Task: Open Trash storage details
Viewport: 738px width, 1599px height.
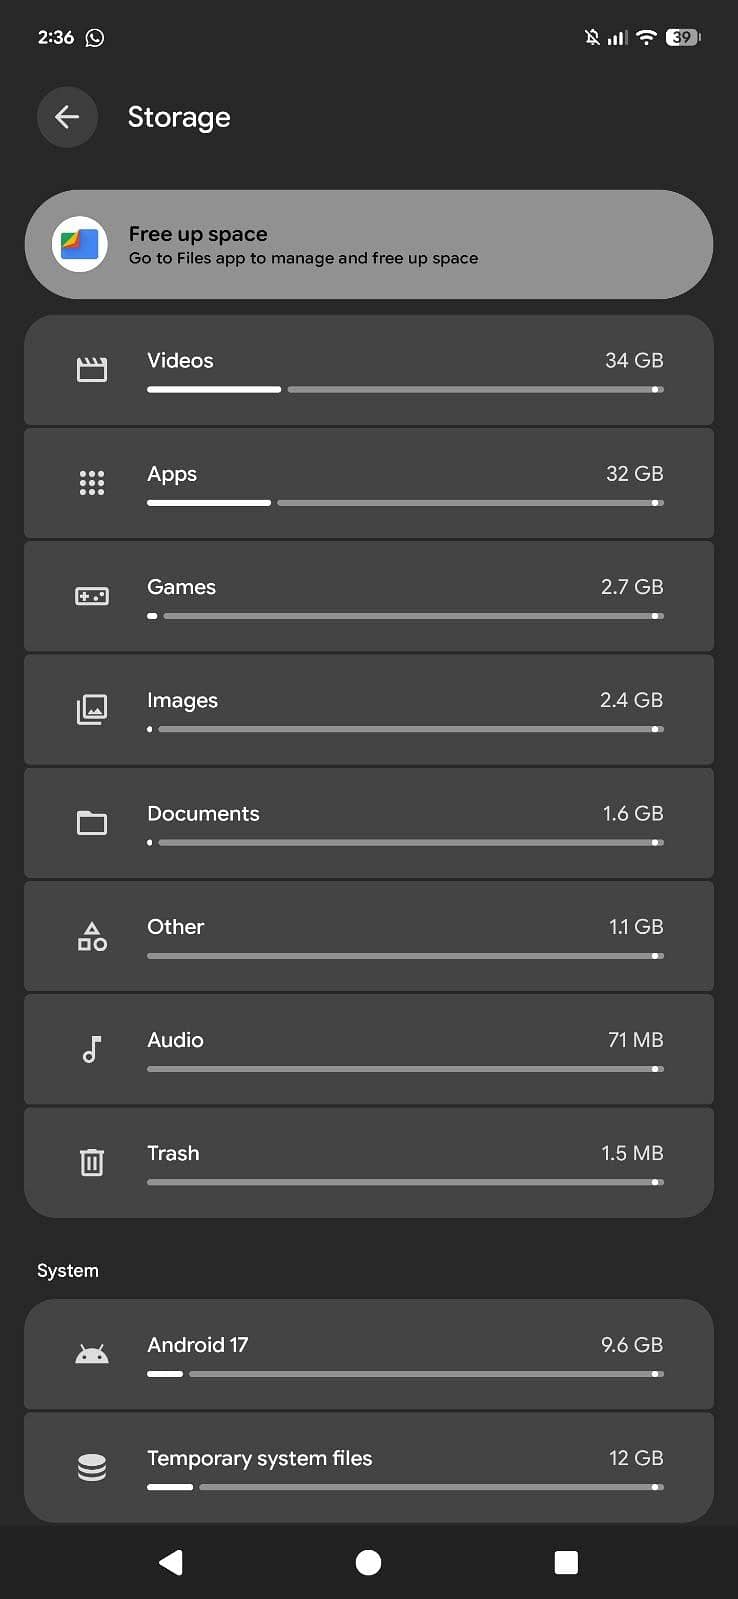Action: pyautogui.click(x=369, y=1162)
